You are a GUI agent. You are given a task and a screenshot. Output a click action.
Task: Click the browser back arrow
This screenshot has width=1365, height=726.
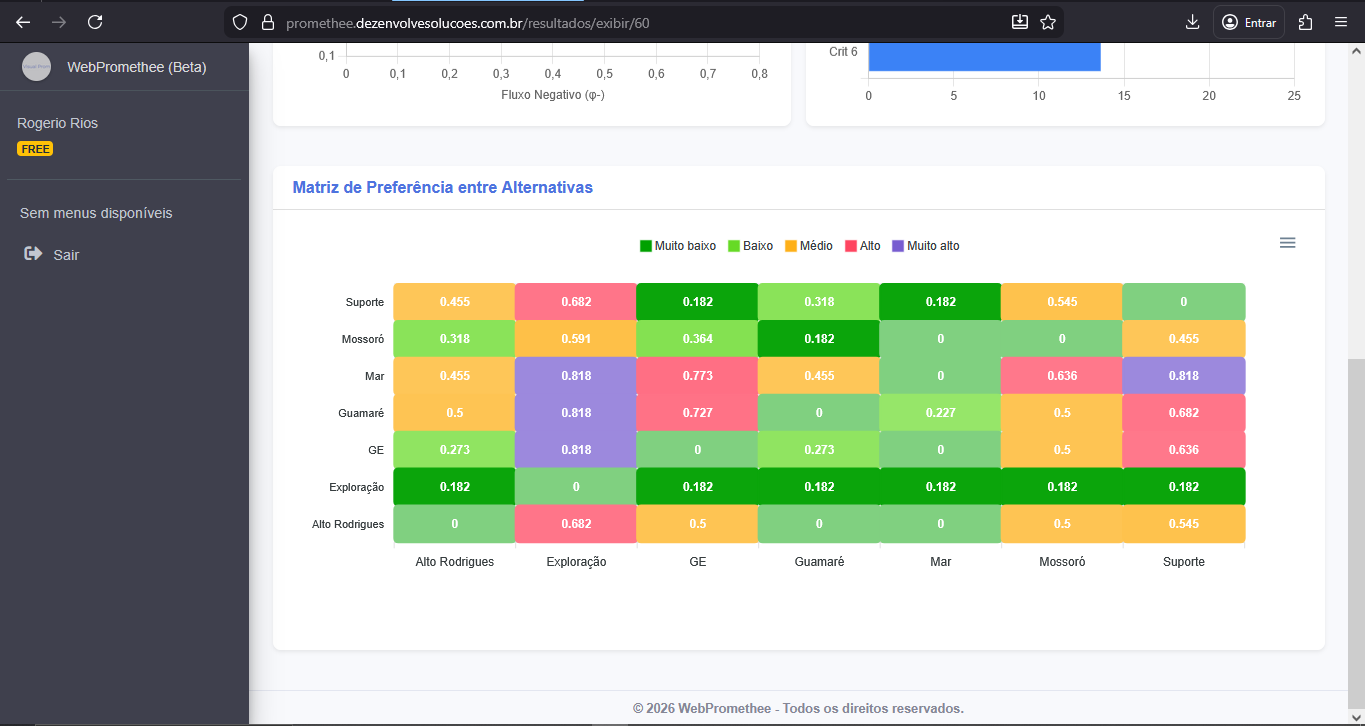tap(23, 22)
